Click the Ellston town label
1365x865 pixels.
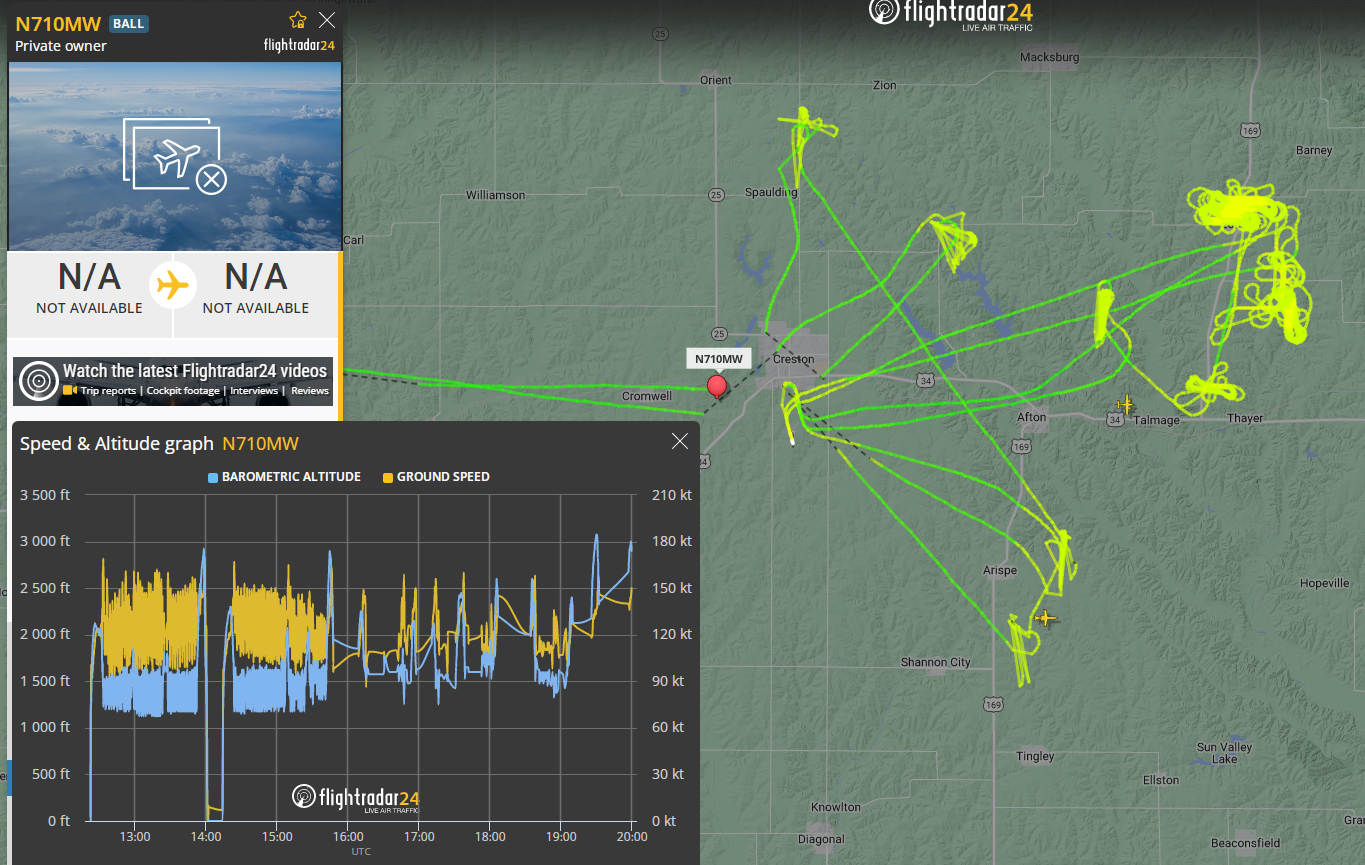point(1161,780)
